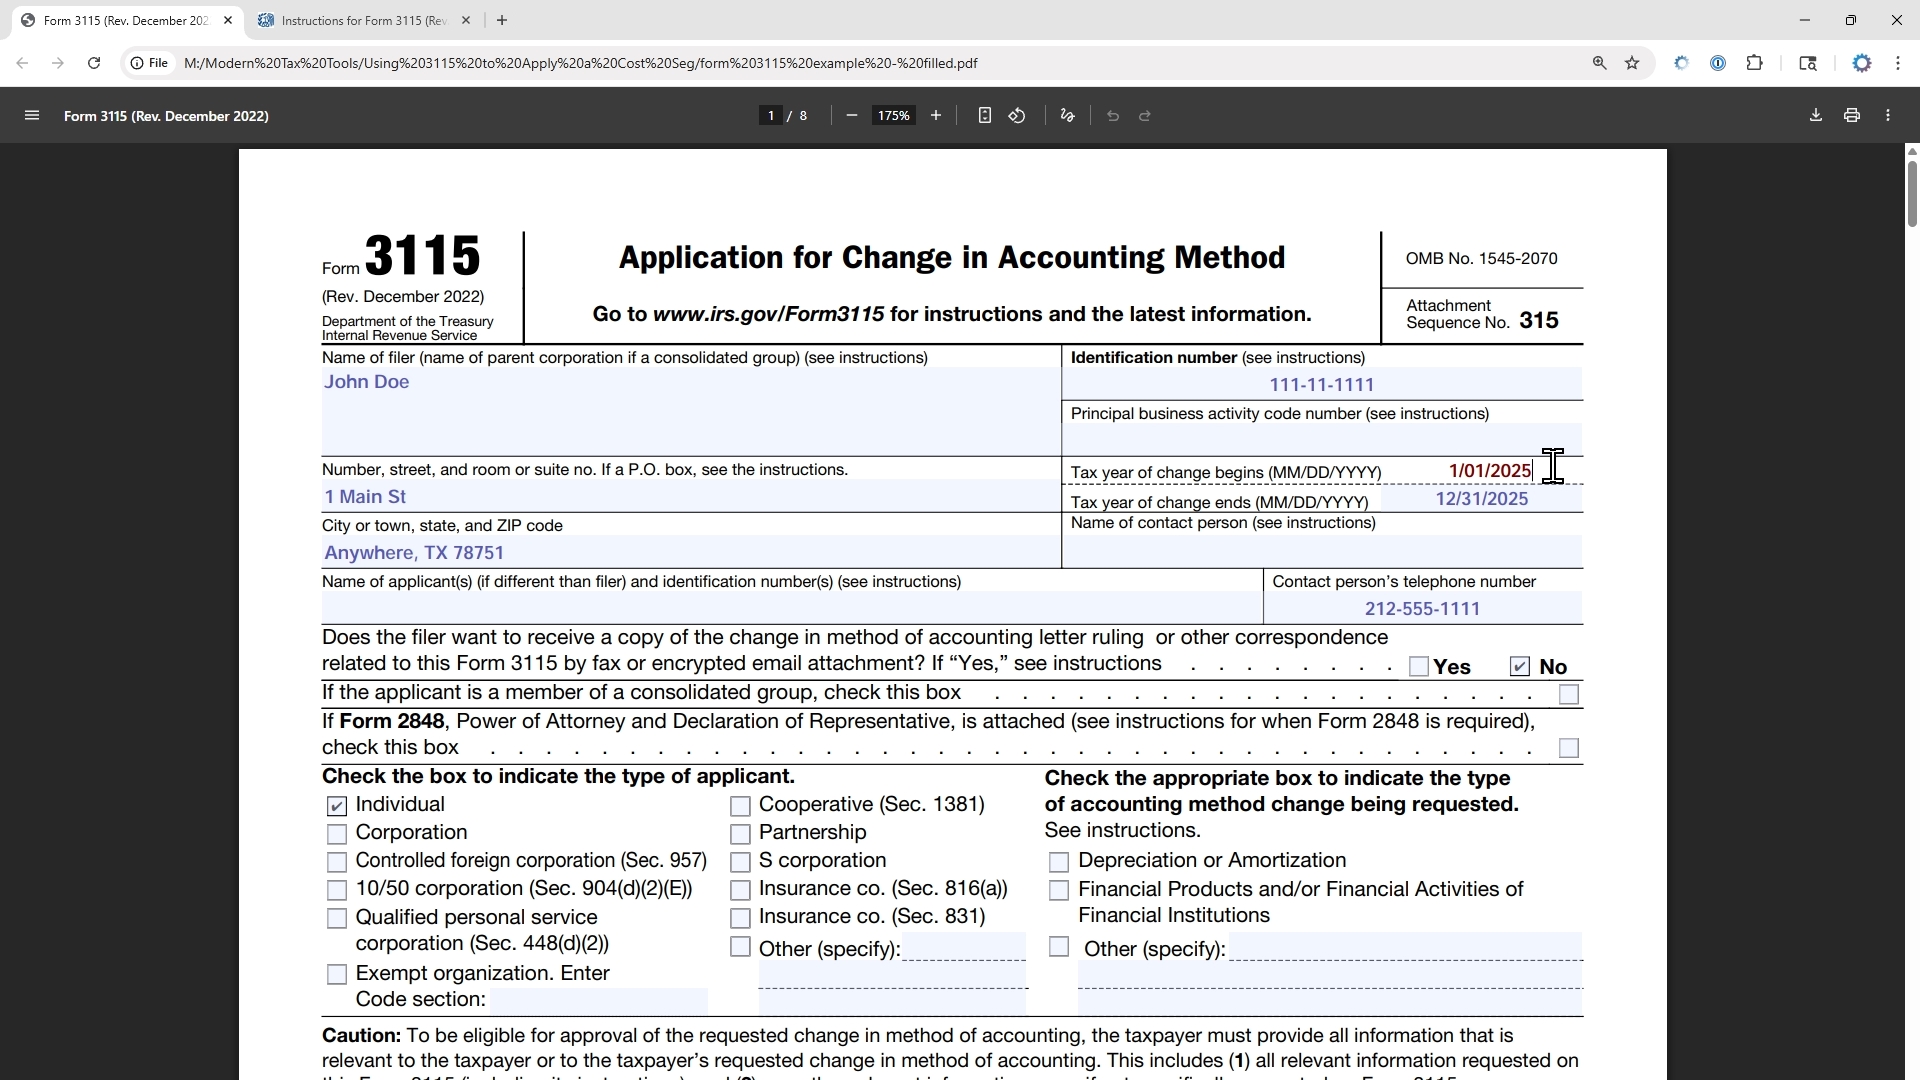Viewport: 1920px width, 1080px height.
Task: Check the Yes box for correspondence copy
Action: 1419,667
